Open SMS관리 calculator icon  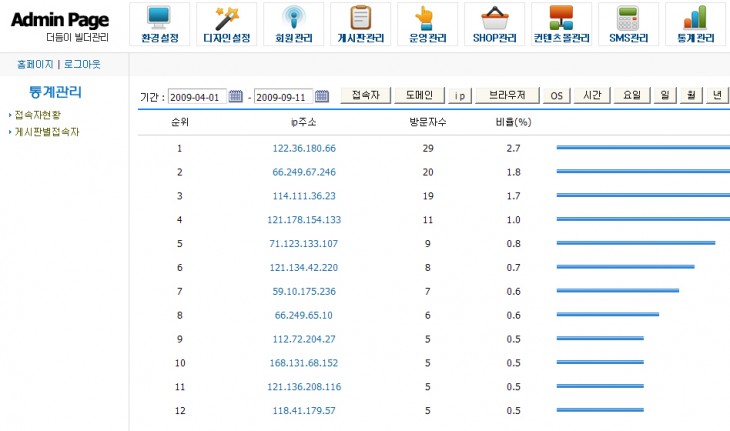(x=628, y=18)
